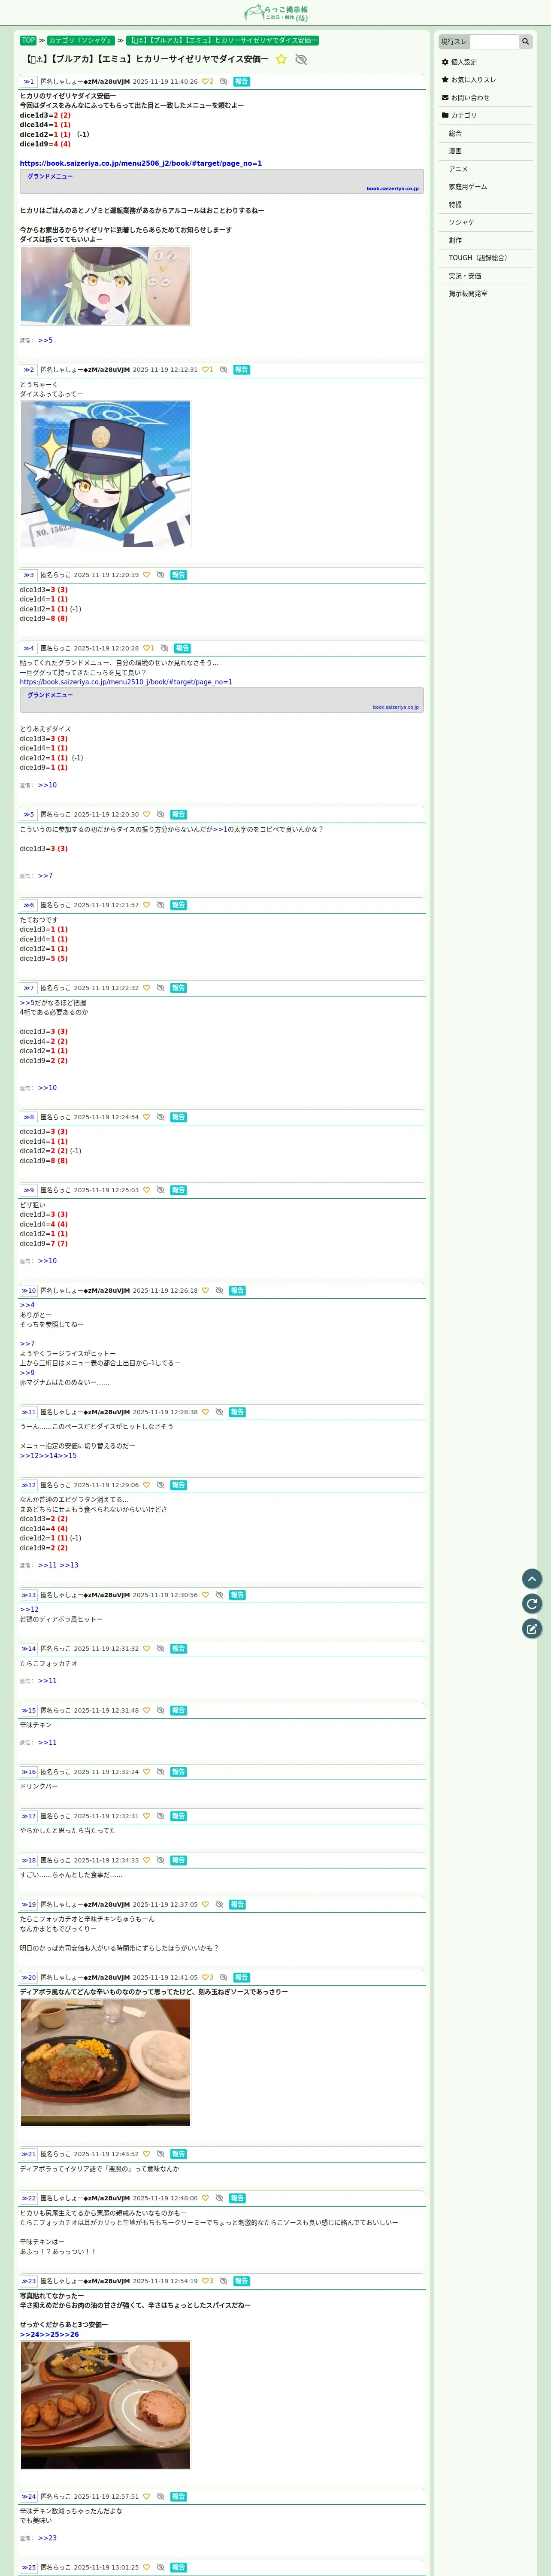
Task: Open お問い合わせ in the sidebar
Action: (x=486, y=98)
